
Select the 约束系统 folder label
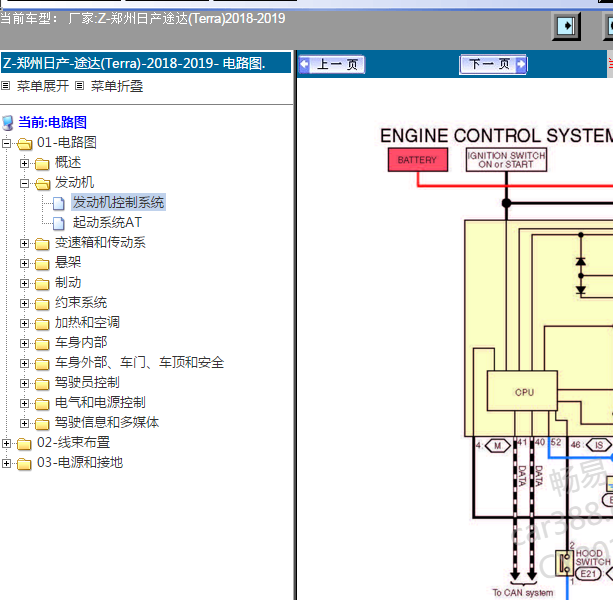(x=81, y=302)
